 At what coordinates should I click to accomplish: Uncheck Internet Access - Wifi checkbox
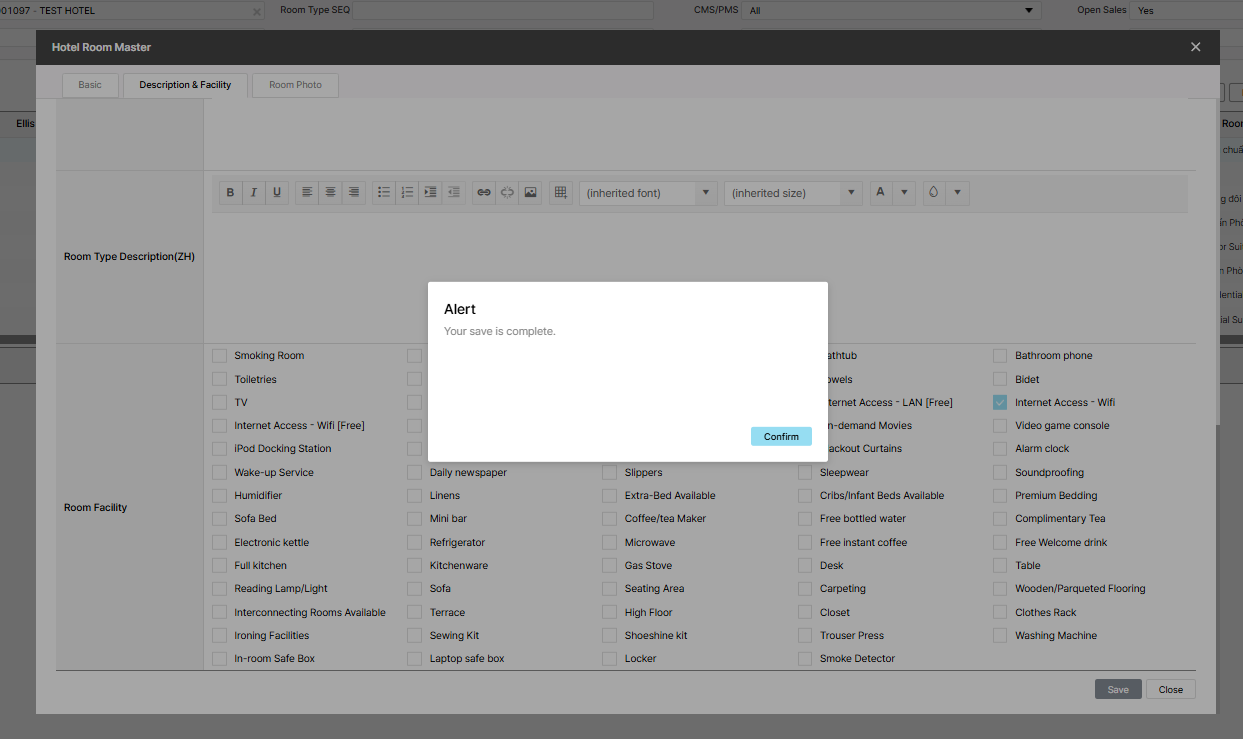(1000, 403)
